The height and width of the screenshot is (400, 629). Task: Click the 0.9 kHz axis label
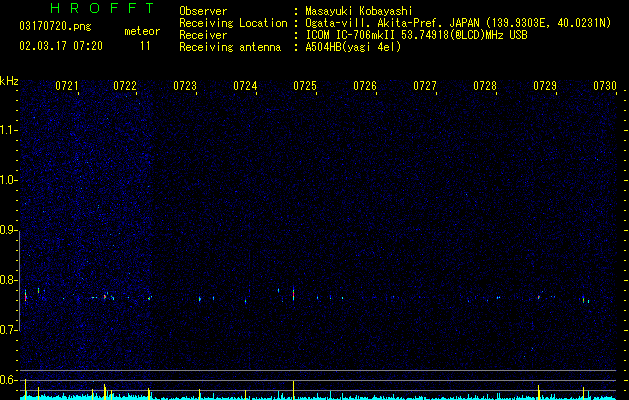[x=9, y=230]
